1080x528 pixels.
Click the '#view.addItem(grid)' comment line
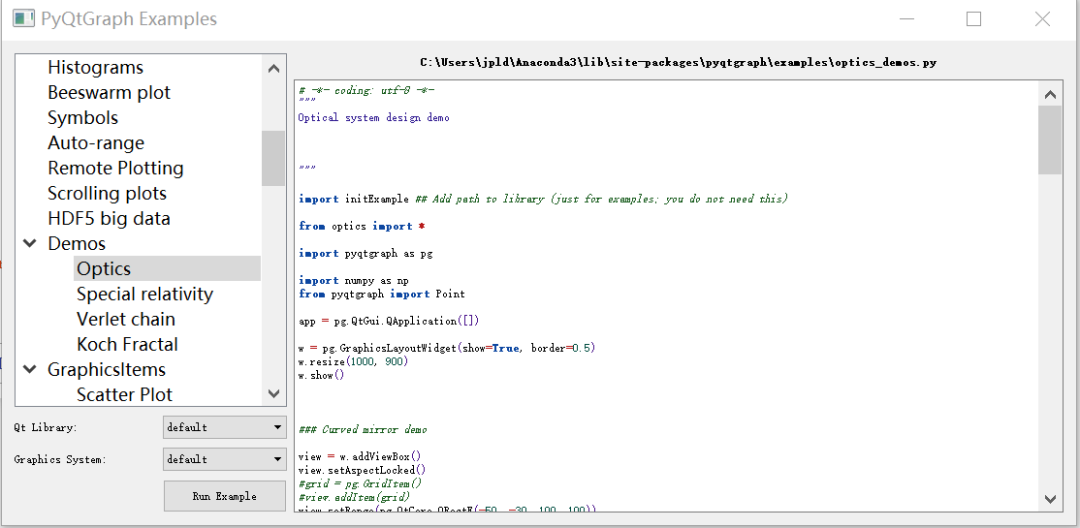pos(353,497)
